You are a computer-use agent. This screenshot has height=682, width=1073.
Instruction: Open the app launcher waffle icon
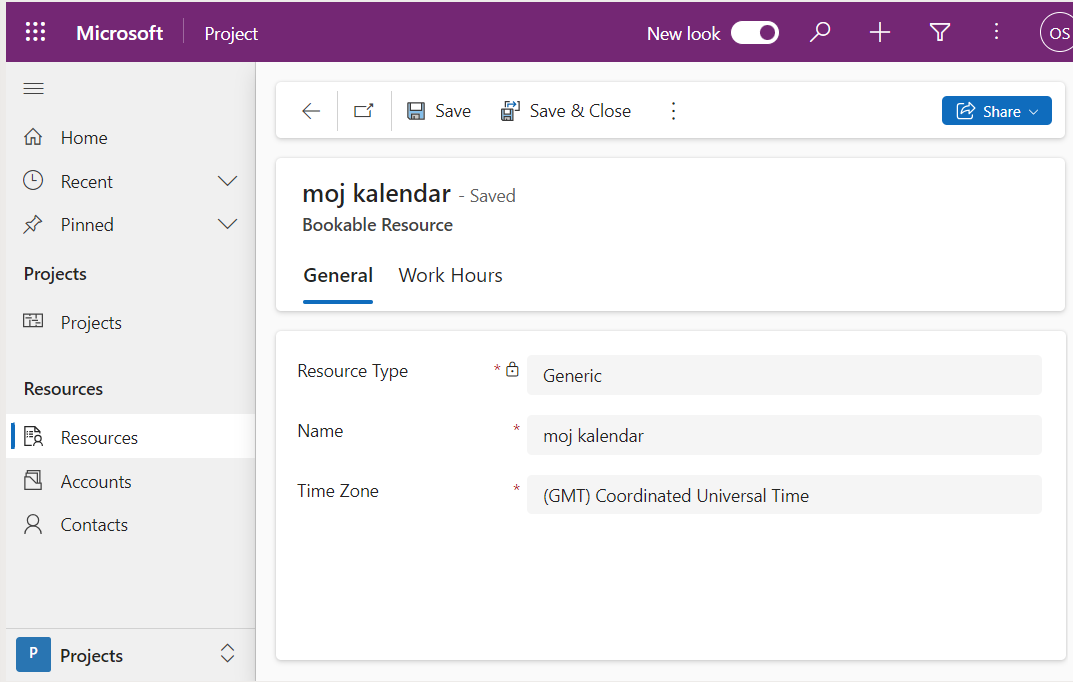point(36,32)
